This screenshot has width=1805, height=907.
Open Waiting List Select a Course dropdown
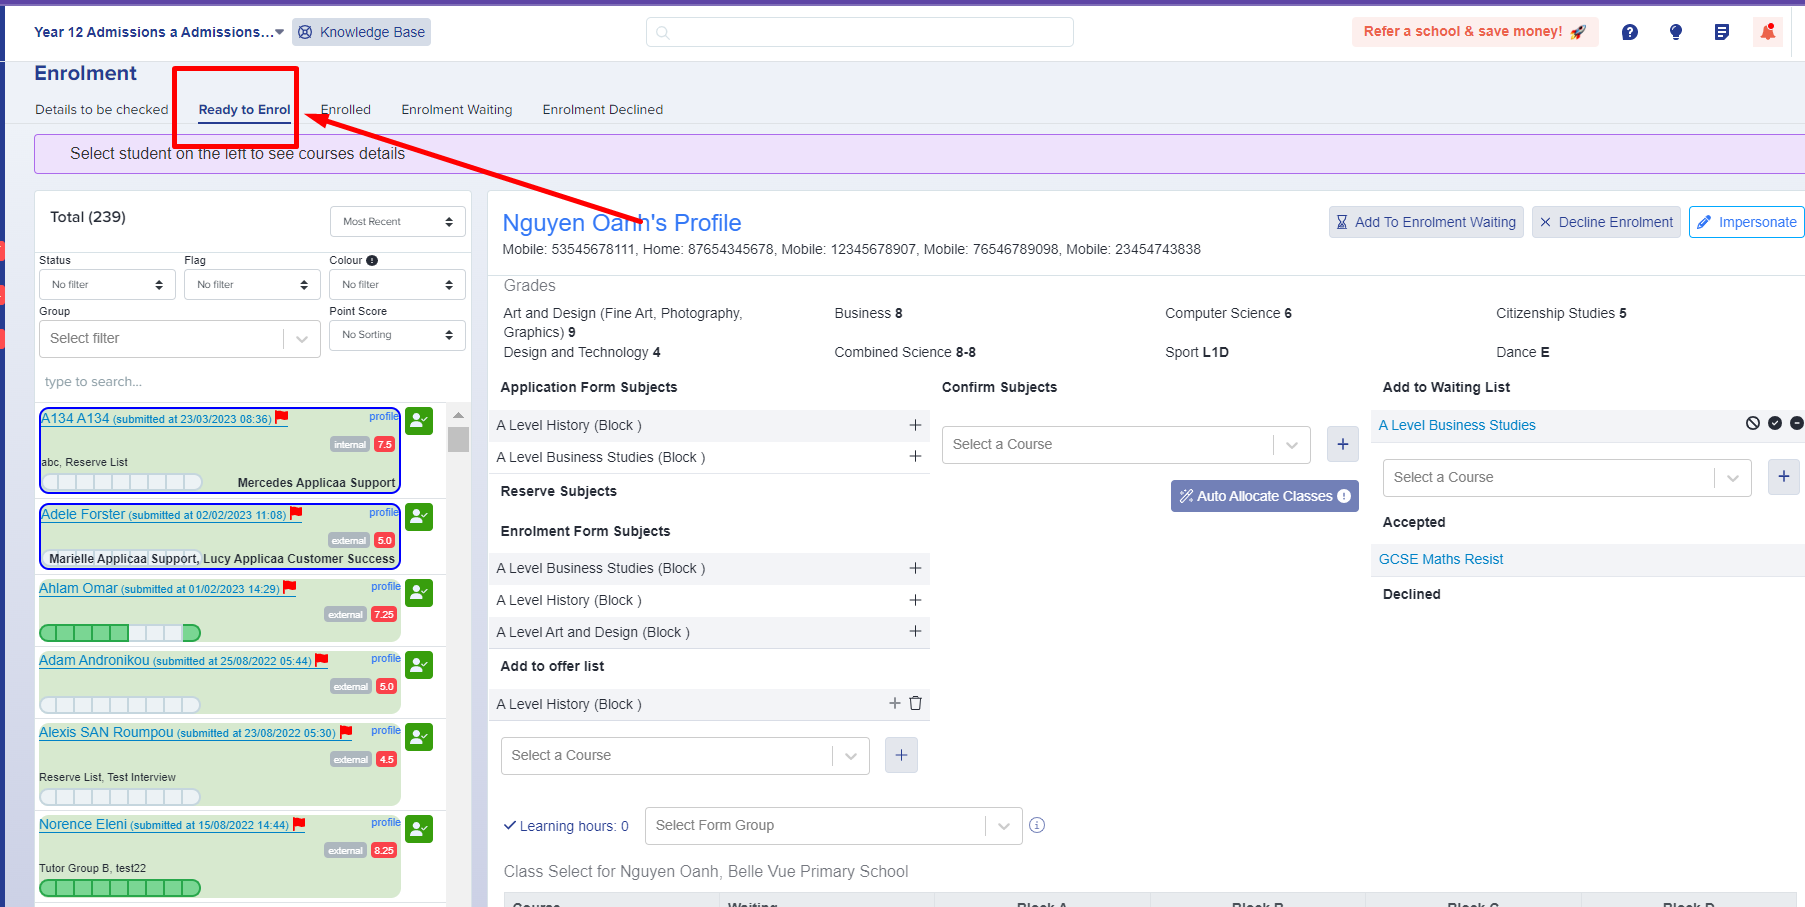pos(1567,477)
